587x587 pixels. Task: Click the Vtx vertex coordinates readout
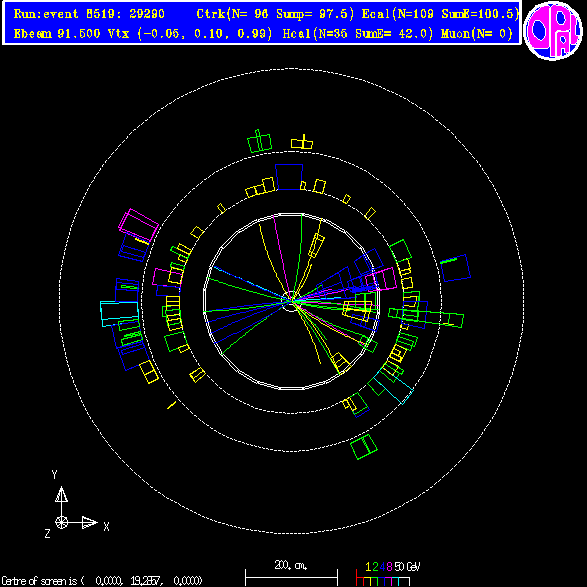pos(190,34)
